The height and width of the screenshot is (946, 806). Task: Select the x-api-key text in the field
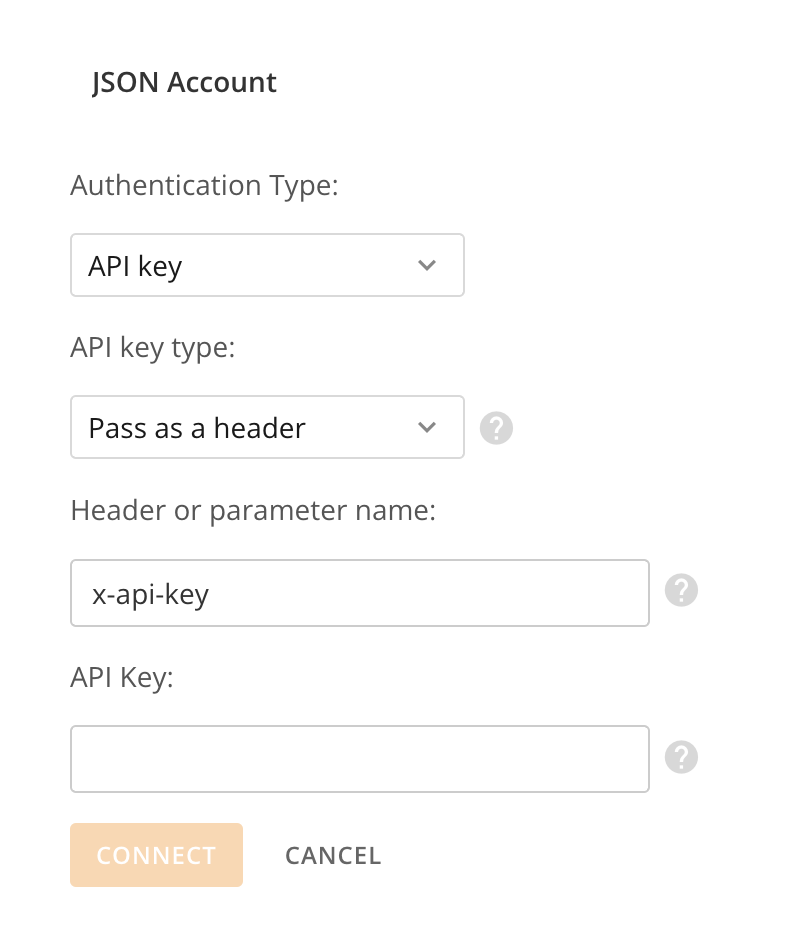pyautogui.click(x=150, y=595)
